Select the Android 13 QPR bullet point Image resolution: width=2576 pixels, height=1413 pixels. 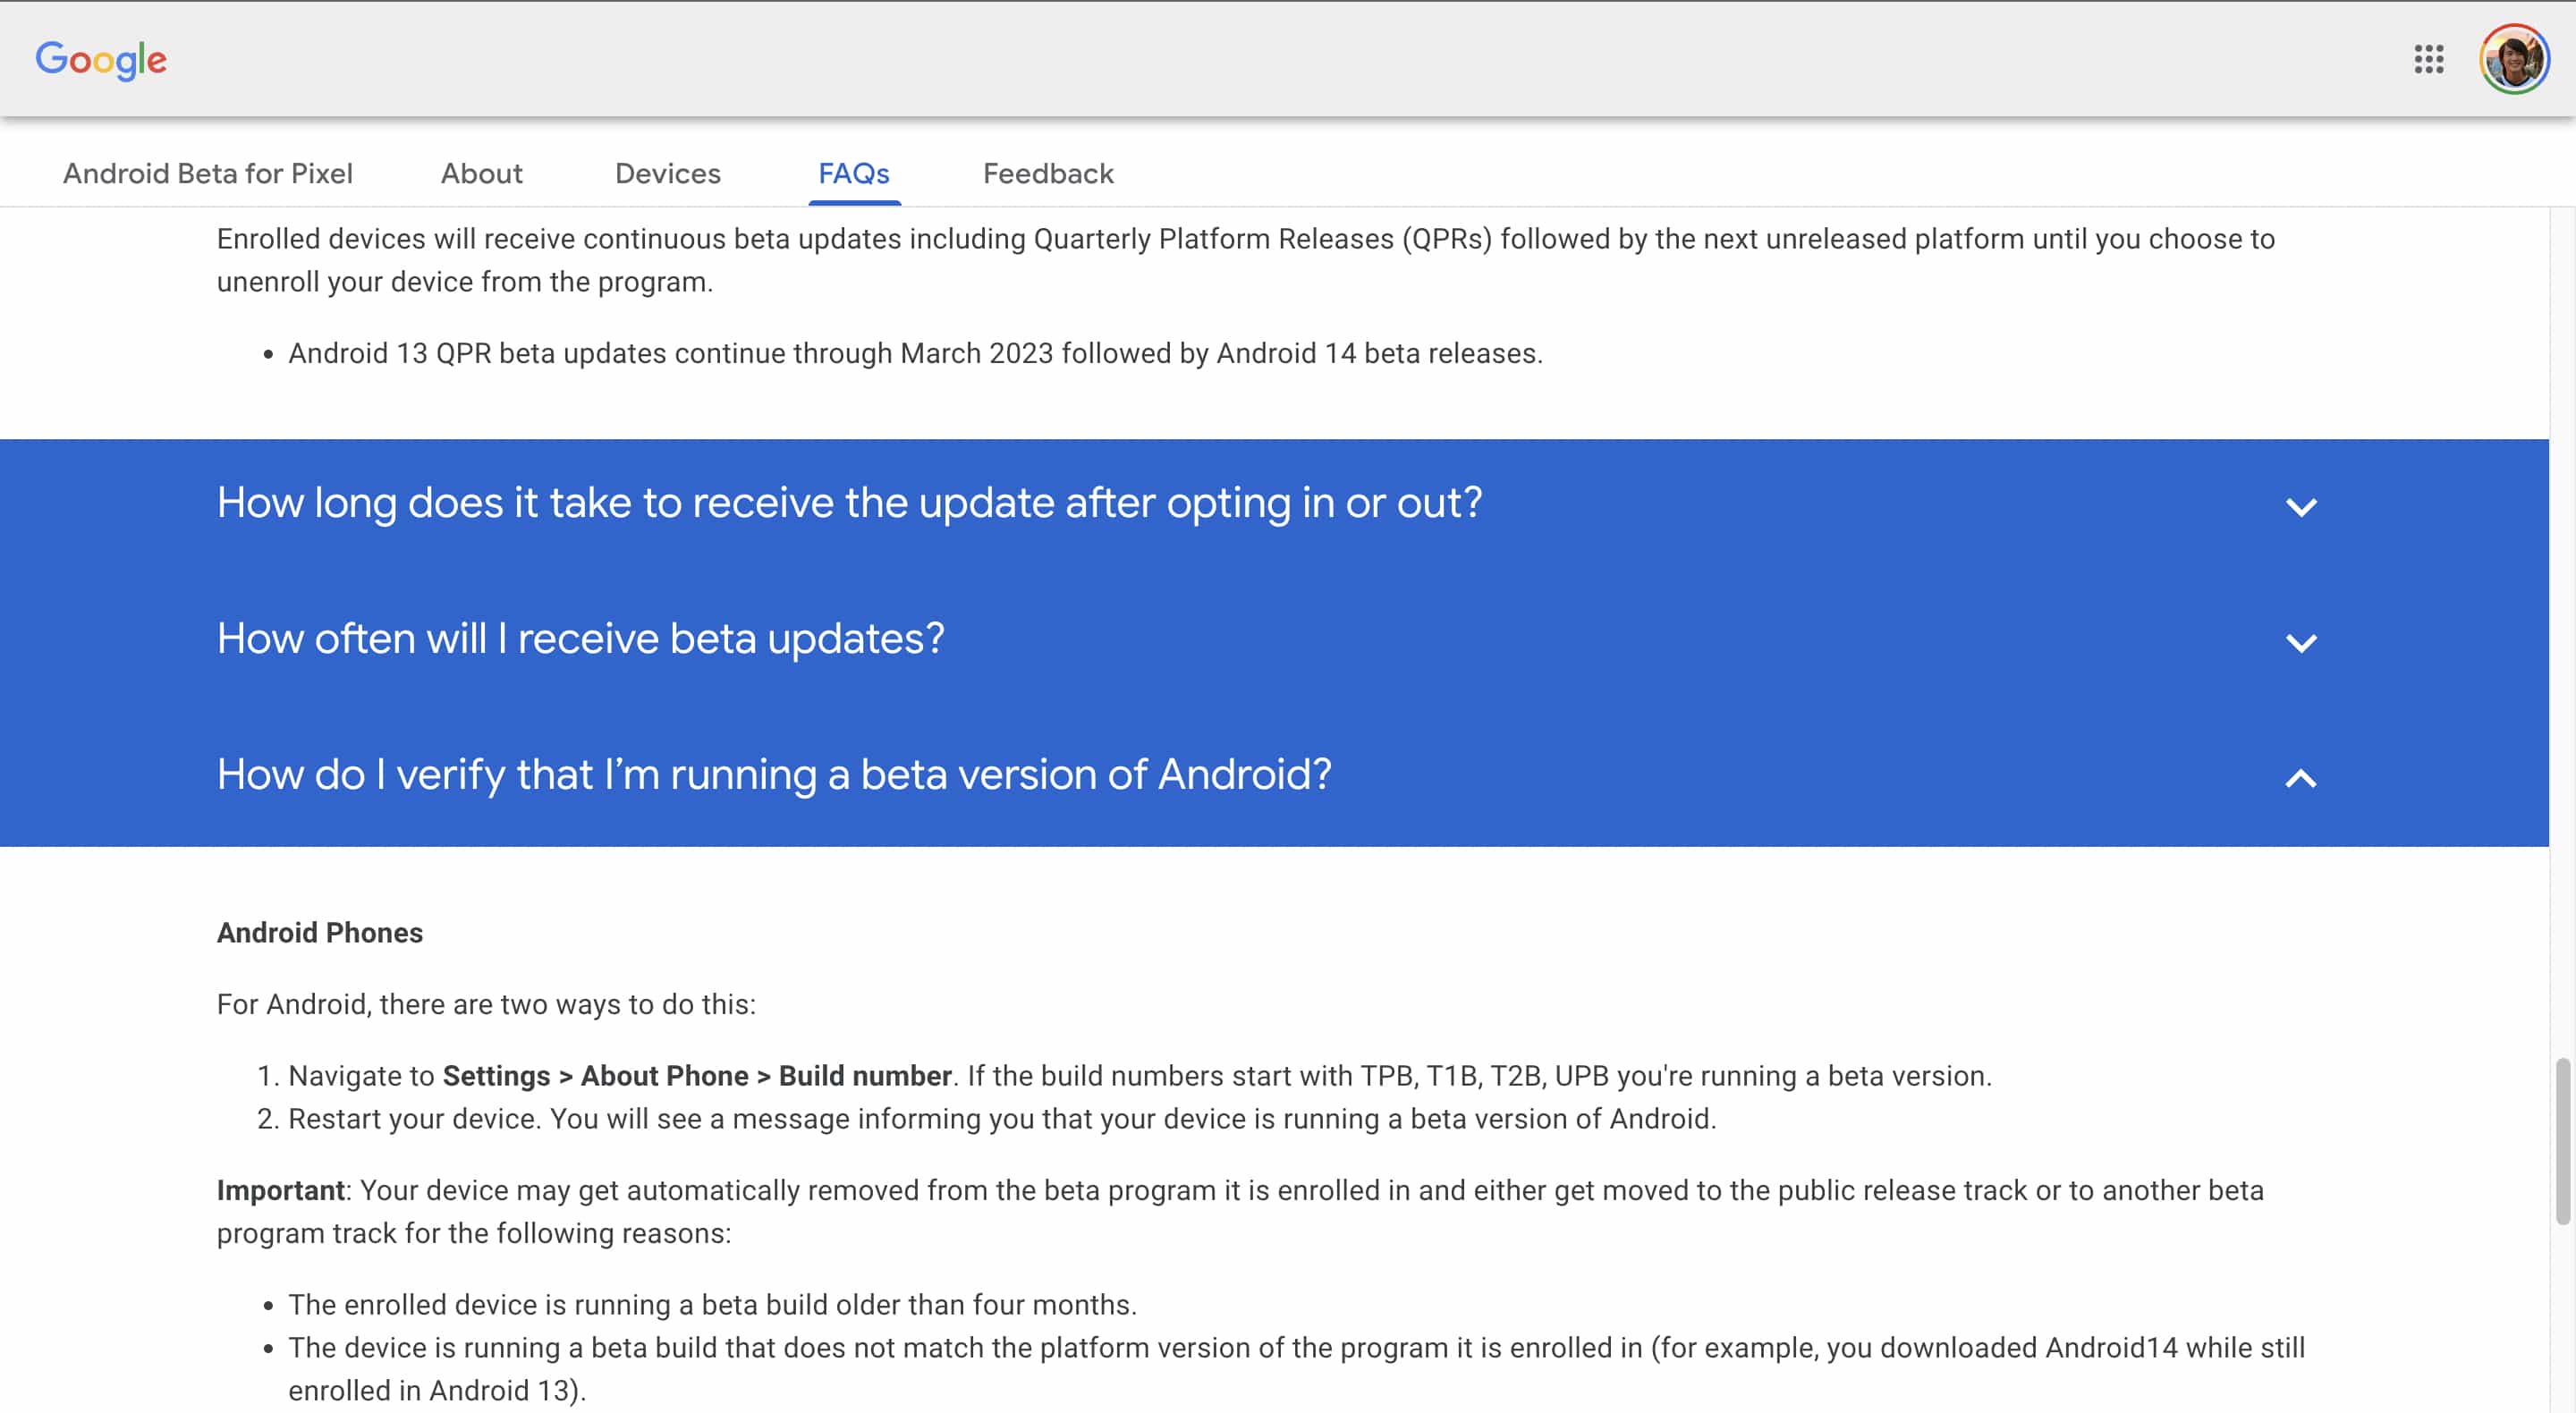[x=915, y=352]
